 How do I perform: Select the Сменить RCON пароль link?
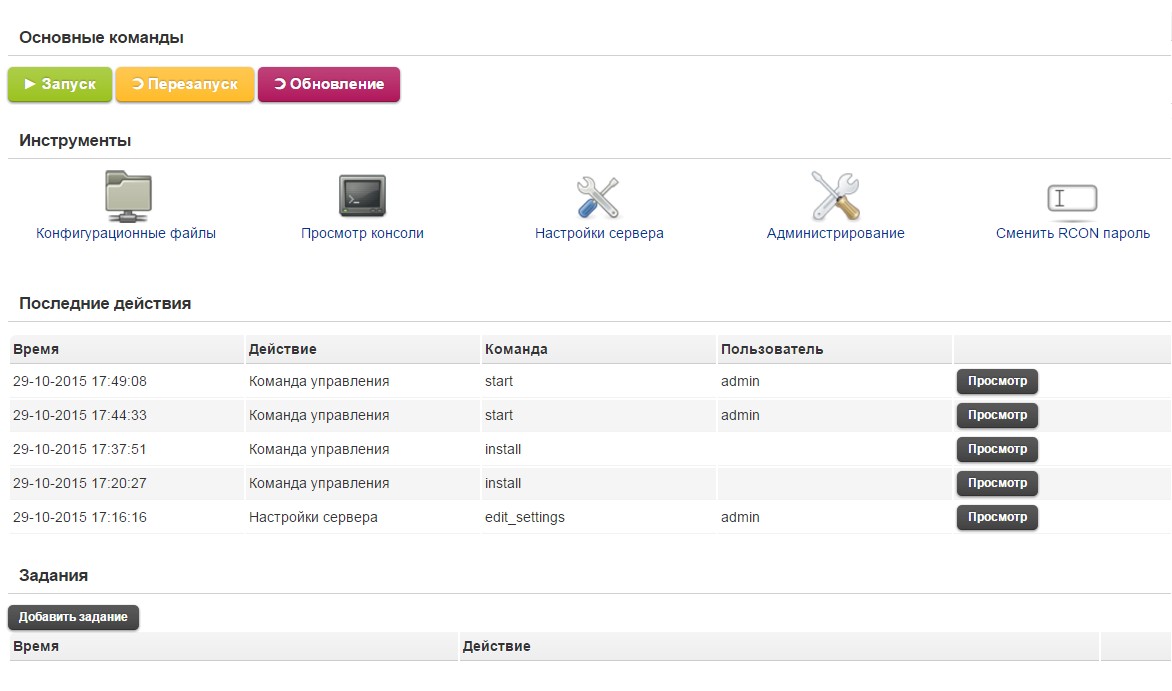tap(1072, 233)
